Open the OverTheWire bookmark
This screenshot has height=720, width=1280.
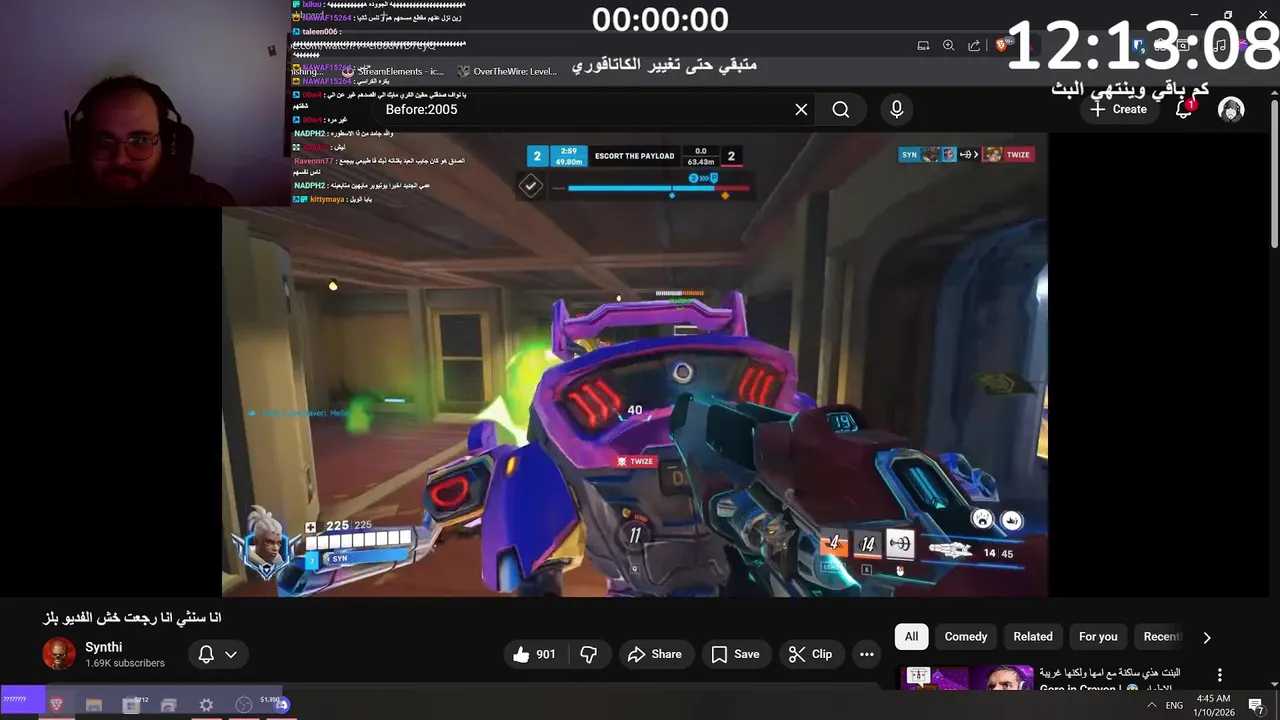507,71
